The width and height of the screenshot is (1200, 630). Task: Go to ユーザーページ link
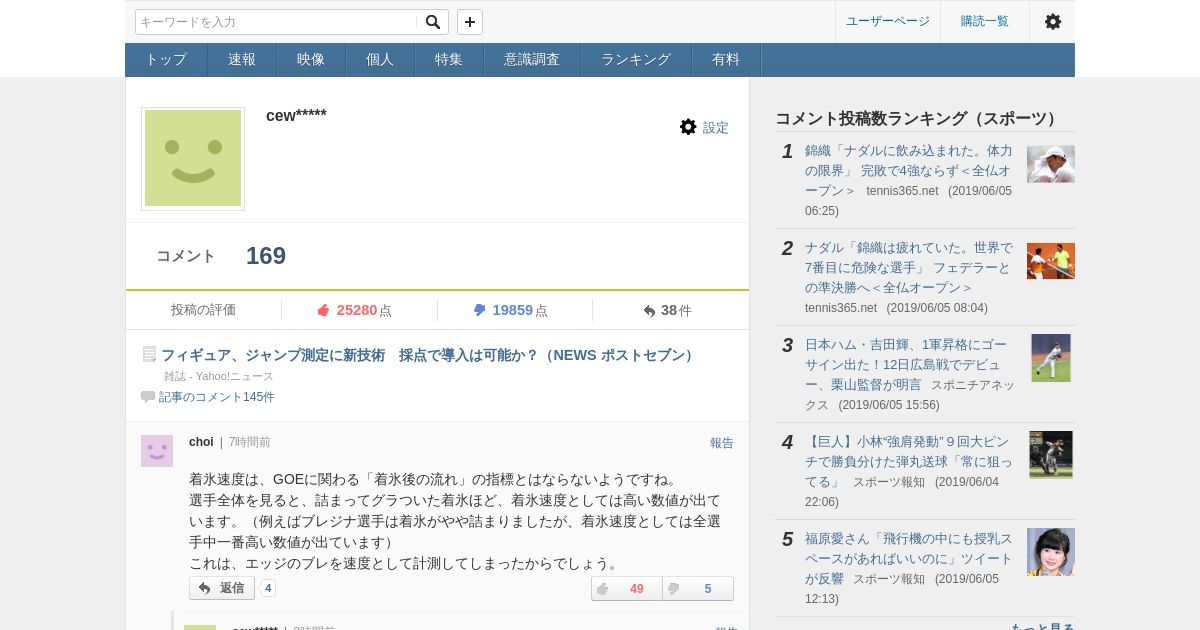(888, 21)
